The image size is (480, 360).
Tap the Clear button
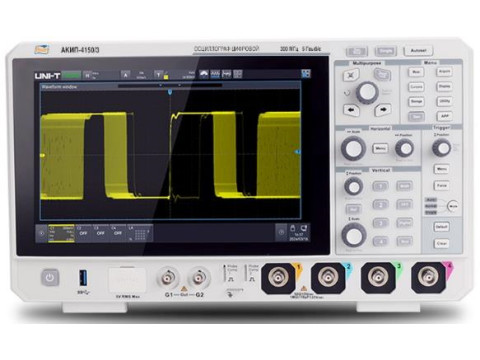tap(441, 243)
